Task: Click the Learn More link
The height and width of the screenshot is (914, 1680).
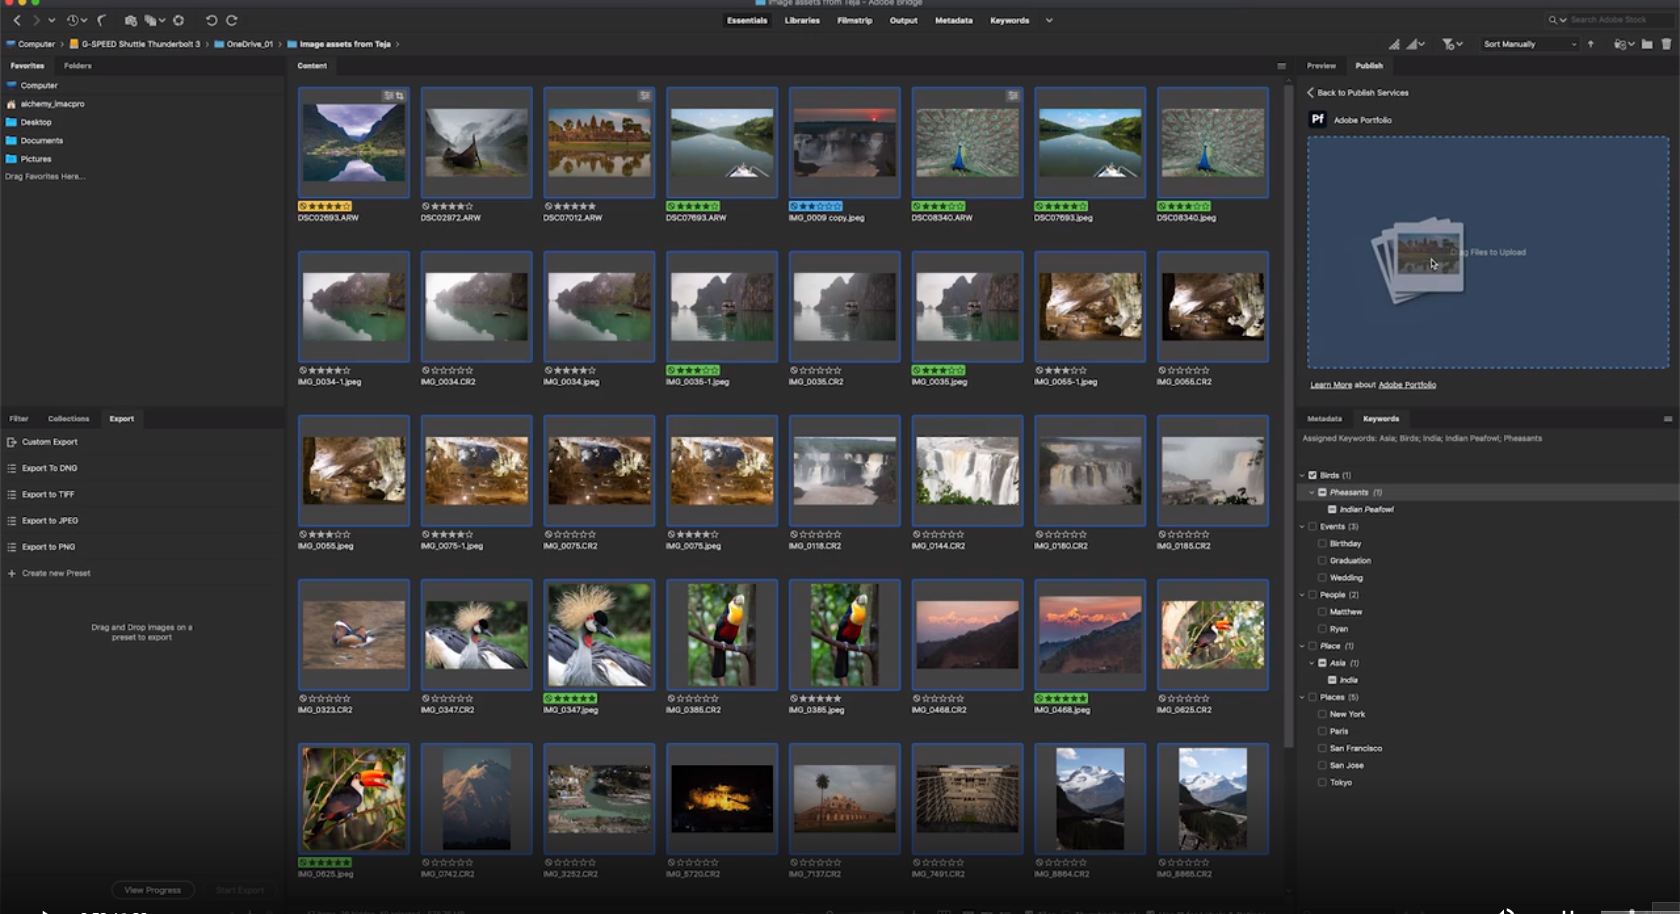Action: pos(1331,385)
